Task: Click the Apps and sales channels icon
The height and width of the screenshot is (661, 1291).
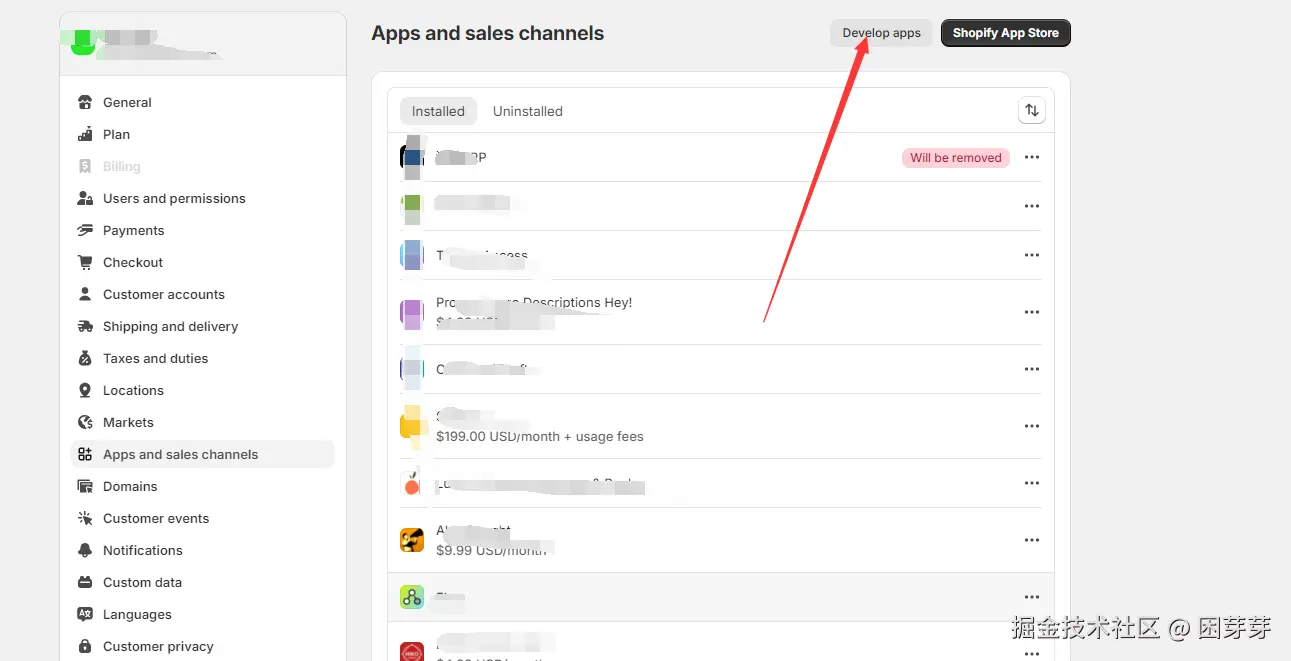Action: (x=85, y=454)
